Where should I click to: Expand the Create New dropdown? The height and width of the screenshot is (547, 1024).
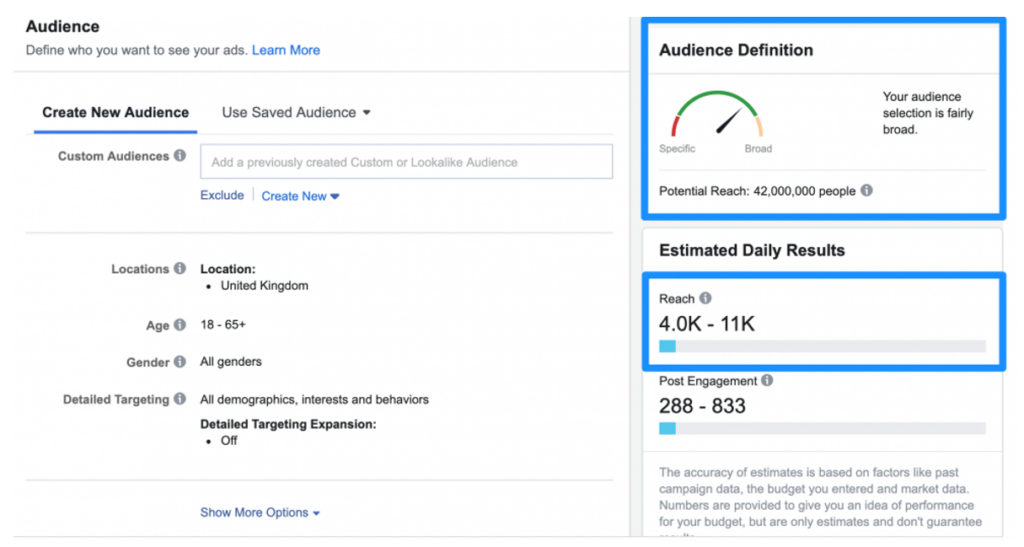click(300, 196)
